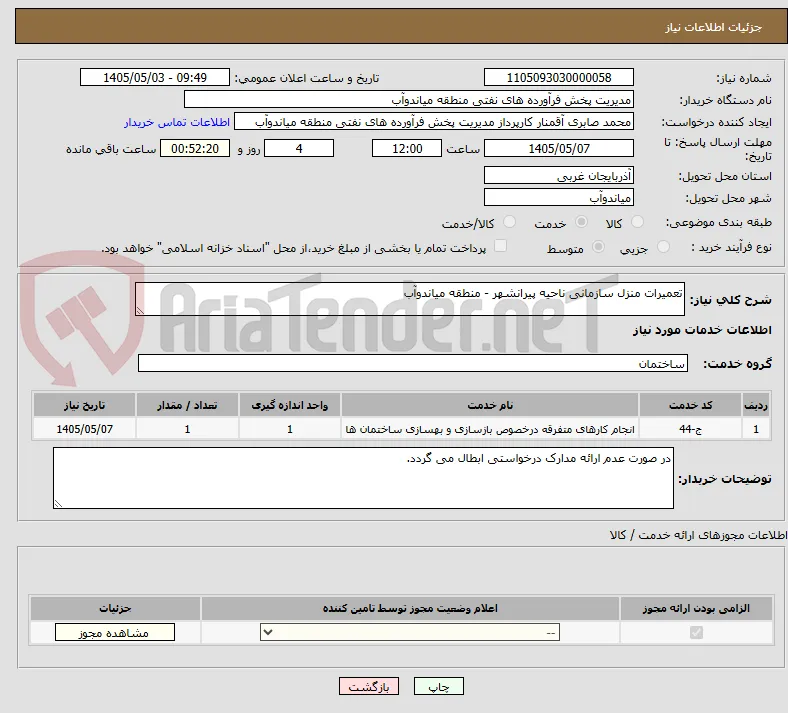Click the deadline hour field 12:00
788x713 pixels.
click(x=407, y=148)
